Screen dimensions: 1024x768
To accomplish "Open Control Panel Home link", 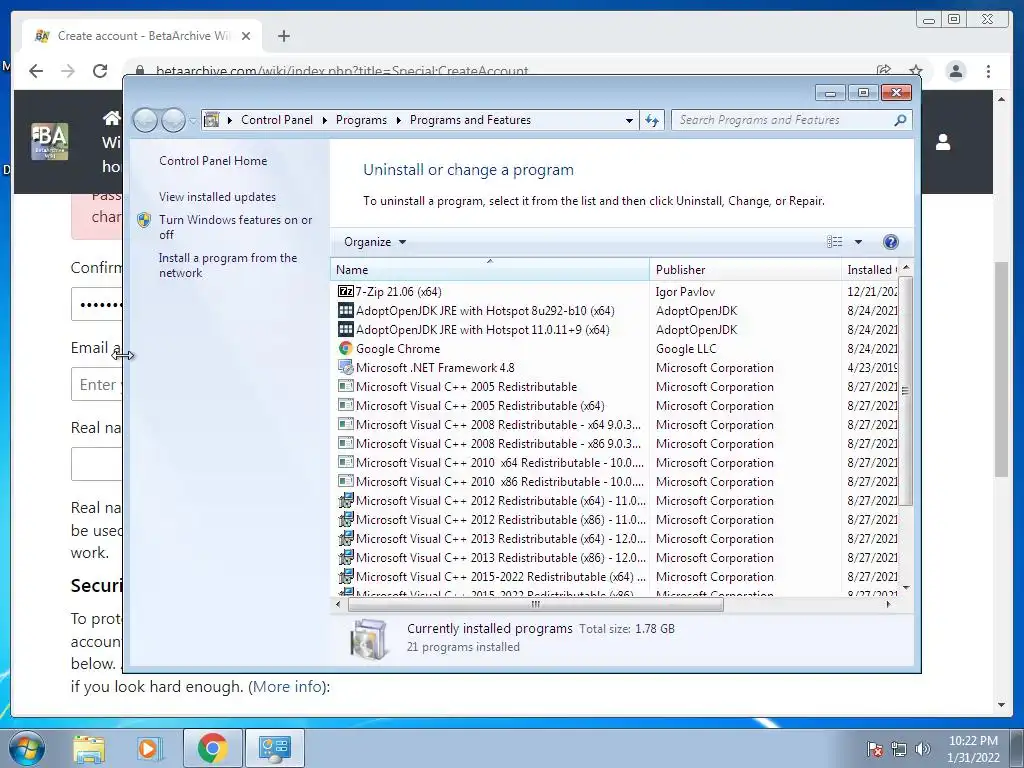I will [213, 161].
